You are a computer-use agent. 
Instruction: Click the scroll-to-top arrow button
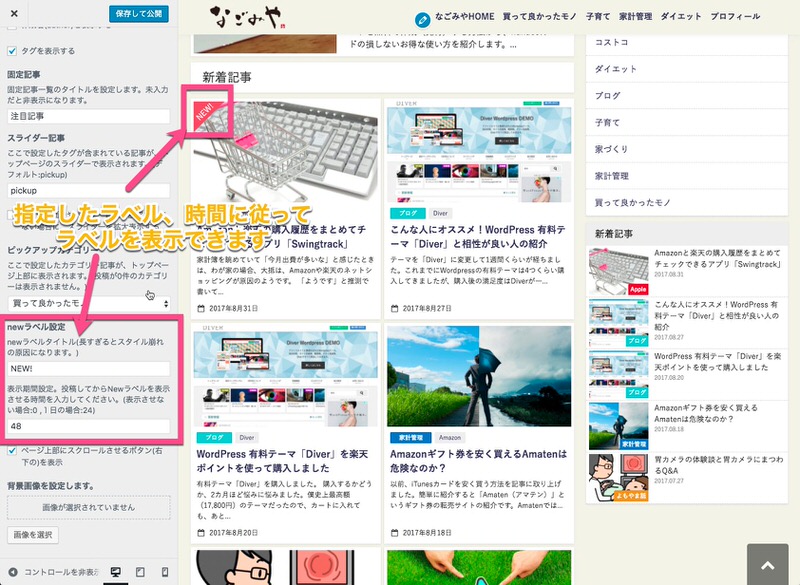point(767,565)
